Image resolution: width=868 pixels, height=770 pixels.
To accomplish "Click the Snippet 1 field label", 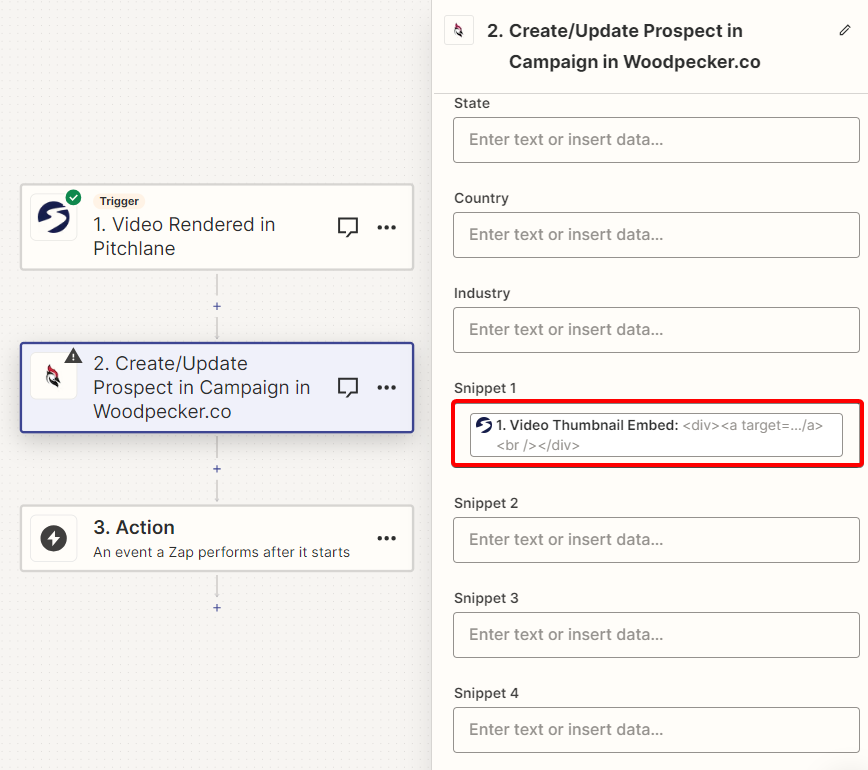I will [485, 388].
